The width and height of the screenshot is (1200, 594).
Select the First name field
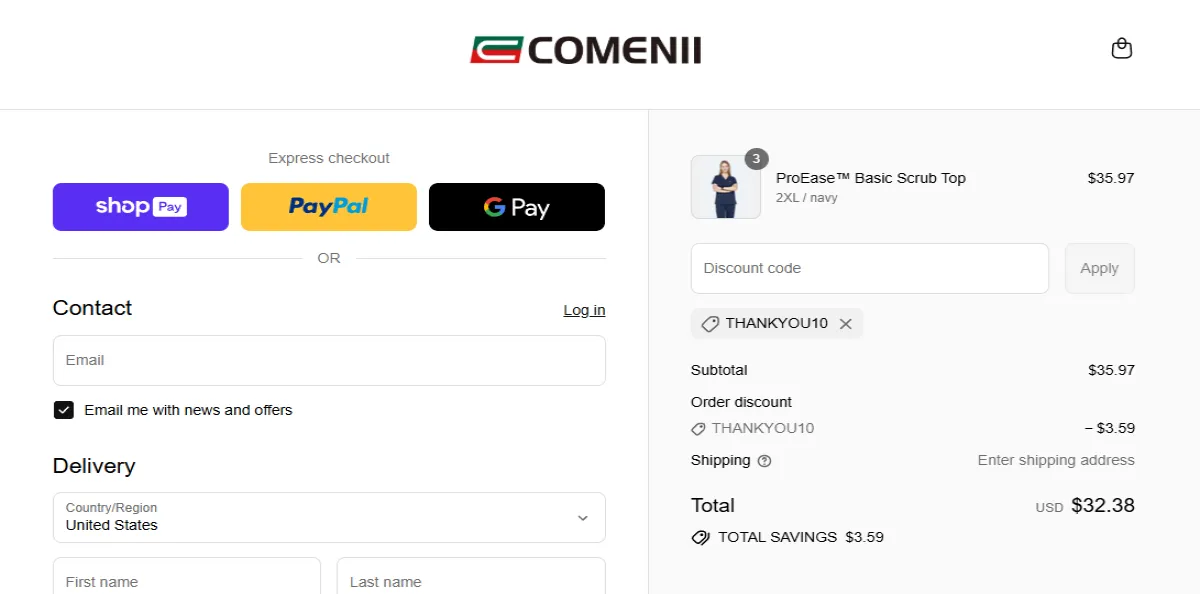(x=186, y=580)
